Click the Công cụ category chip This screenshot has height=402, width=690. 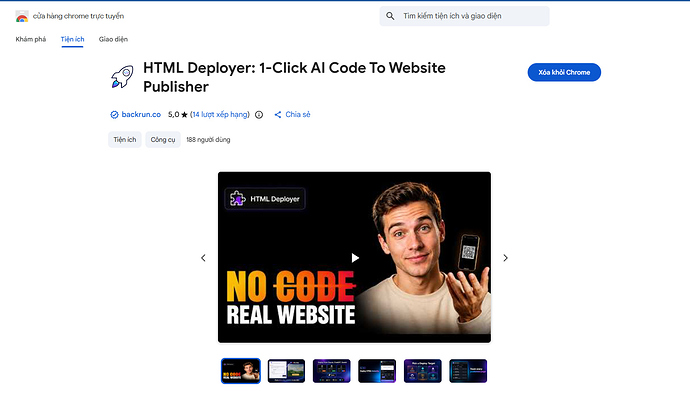click(163, 139)
